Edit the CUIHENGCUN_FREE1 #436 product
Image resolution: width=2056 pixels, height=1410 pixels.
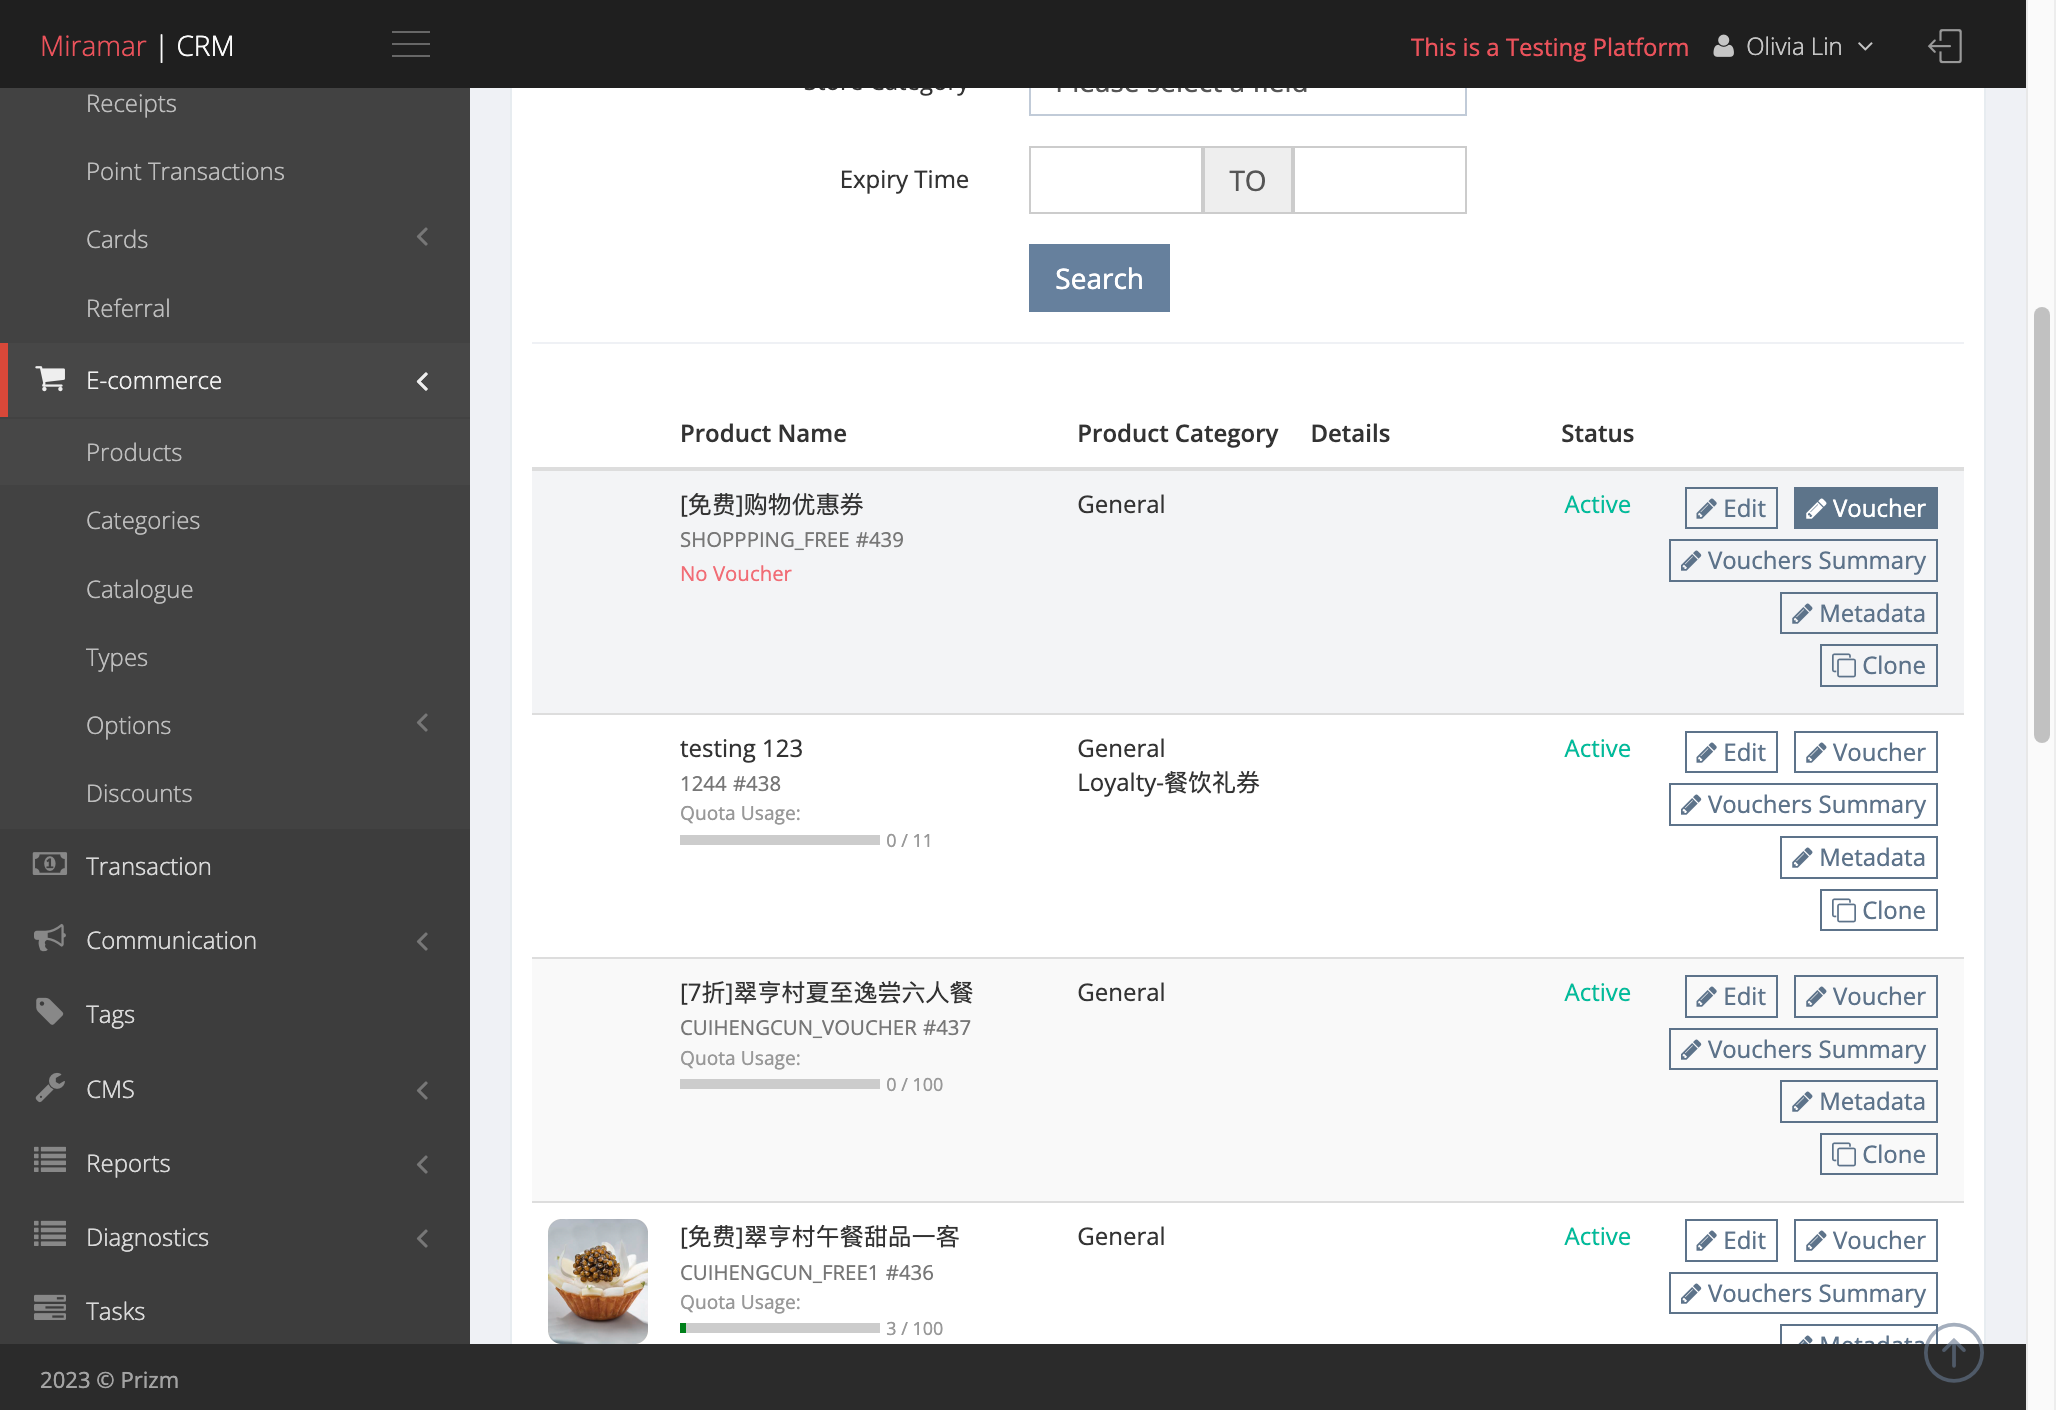pos(1731,1240)
